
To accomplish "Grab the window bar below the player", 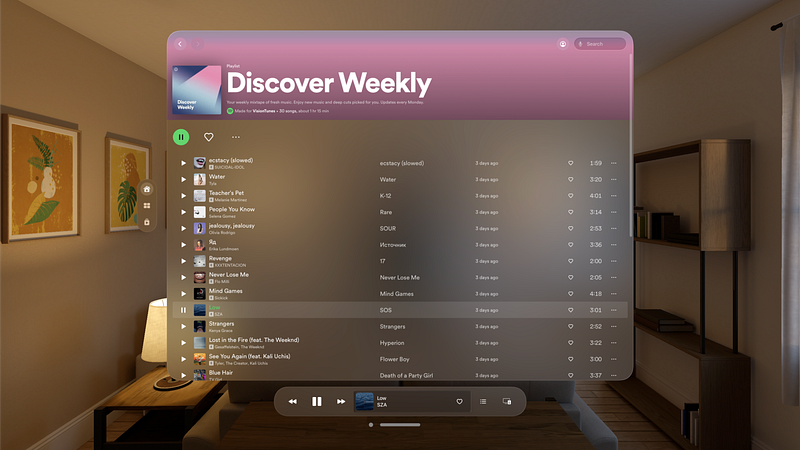I will click(400, 424).
